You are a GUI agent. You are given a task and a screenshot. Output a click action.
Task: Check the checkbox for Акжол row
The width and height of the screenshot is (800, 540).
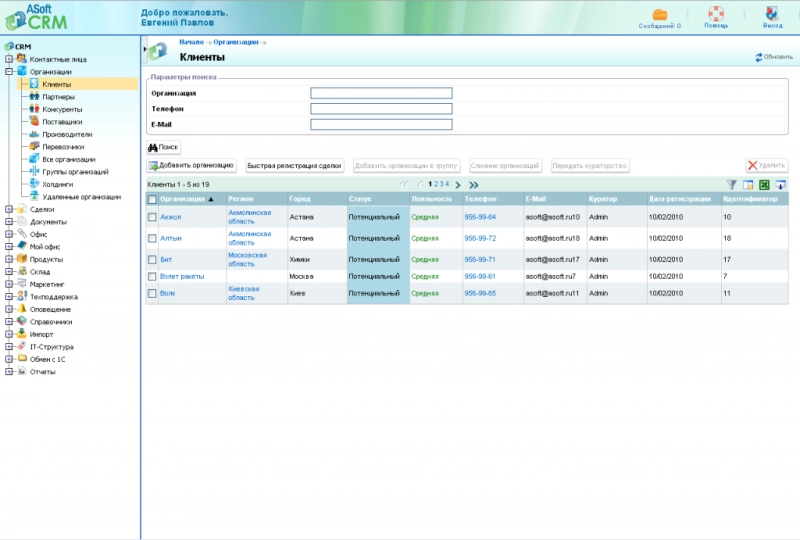tap(152, 217)
